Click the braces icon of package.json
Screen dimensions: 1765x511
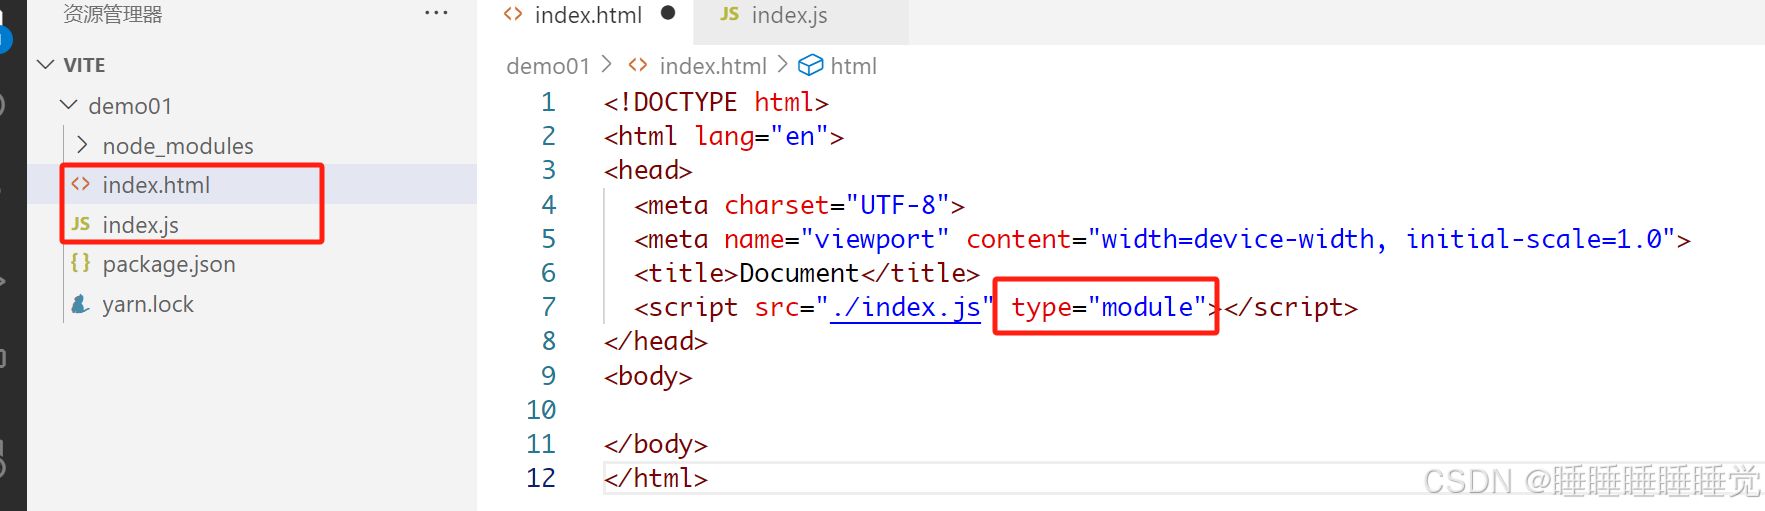(x=81, y=263)
